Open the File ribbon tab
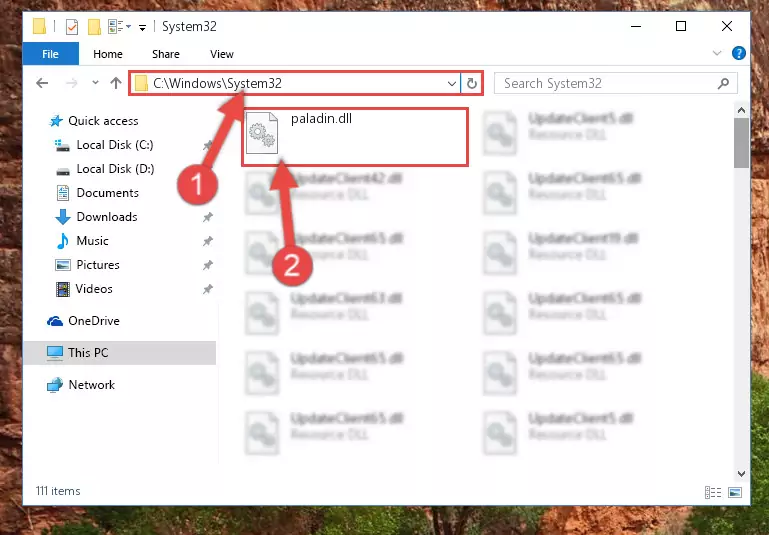Screen dimensions: 769x535 click(51, 54)
